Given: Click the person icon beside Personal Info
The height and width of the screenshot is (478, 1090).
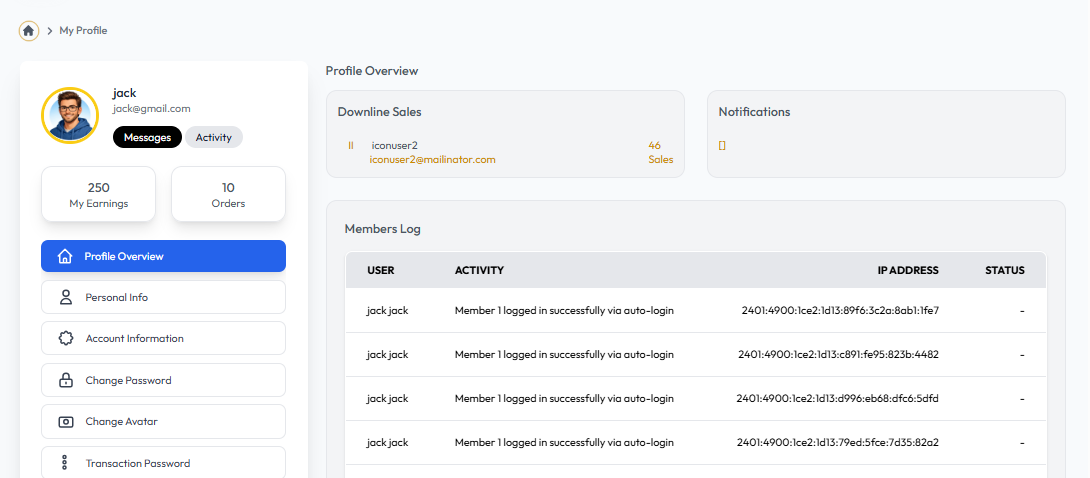Looking at the screenshot, I should coord(66,297).
